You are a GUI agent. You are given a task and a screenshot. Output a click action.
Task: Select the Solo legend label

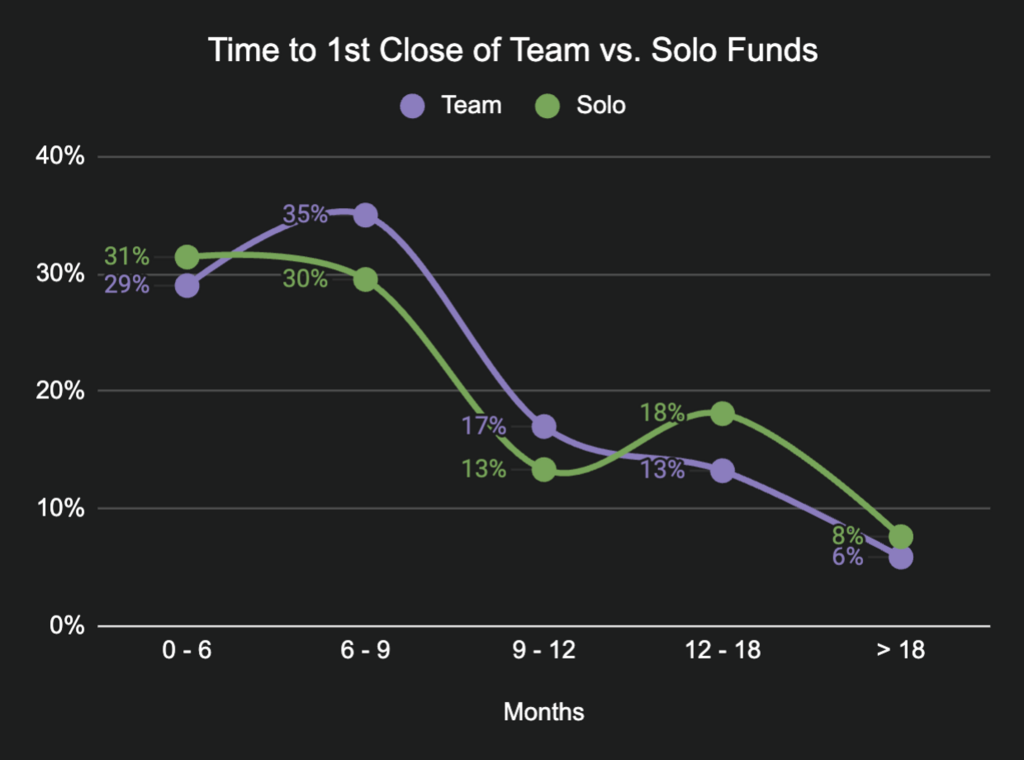point(601,105)
